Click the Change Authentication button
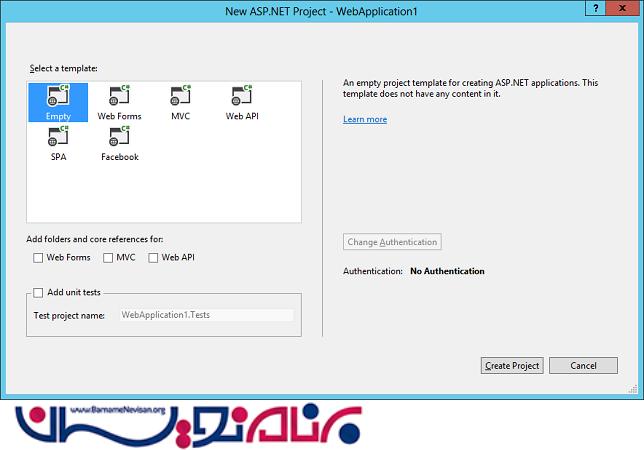 pyautogui.click(x=392, y=242)
